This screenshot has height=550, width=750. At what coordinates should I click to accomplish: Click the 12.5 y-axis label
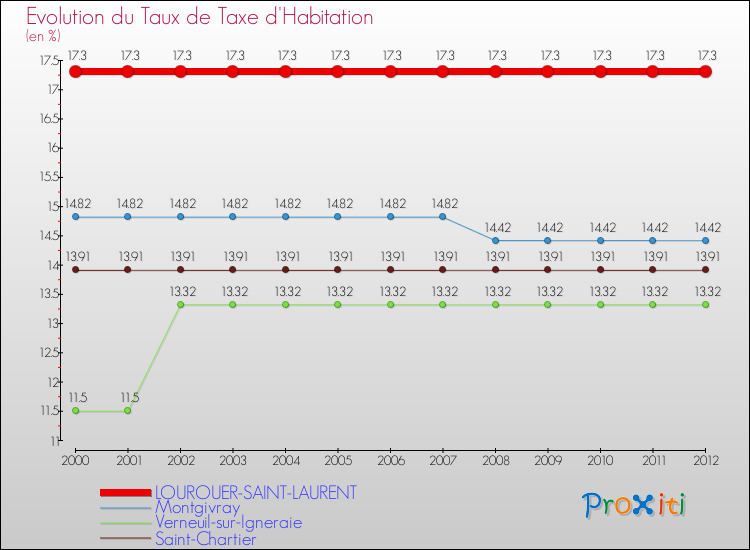coord(49,353)
